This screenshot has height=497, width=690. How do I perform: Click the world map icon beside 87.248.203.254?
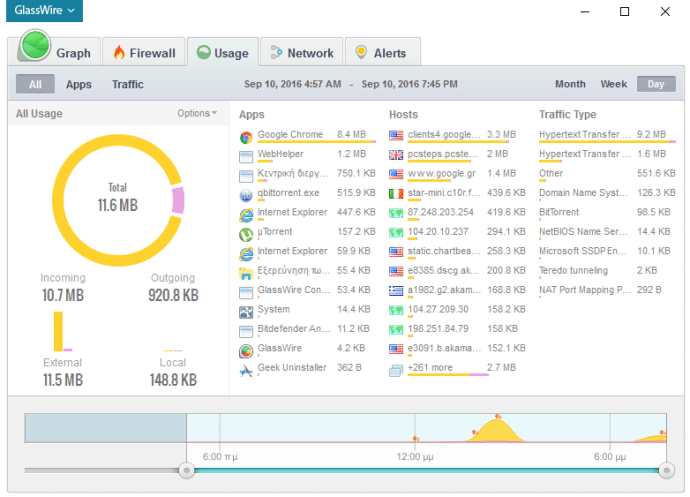click(396, 213)
